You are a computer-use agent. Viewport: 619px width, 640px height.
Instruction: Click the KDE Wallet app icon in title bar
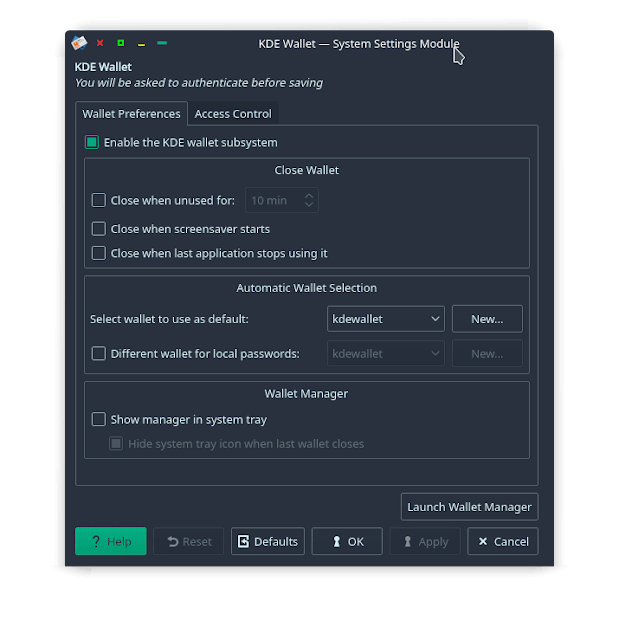coord(79,43)
